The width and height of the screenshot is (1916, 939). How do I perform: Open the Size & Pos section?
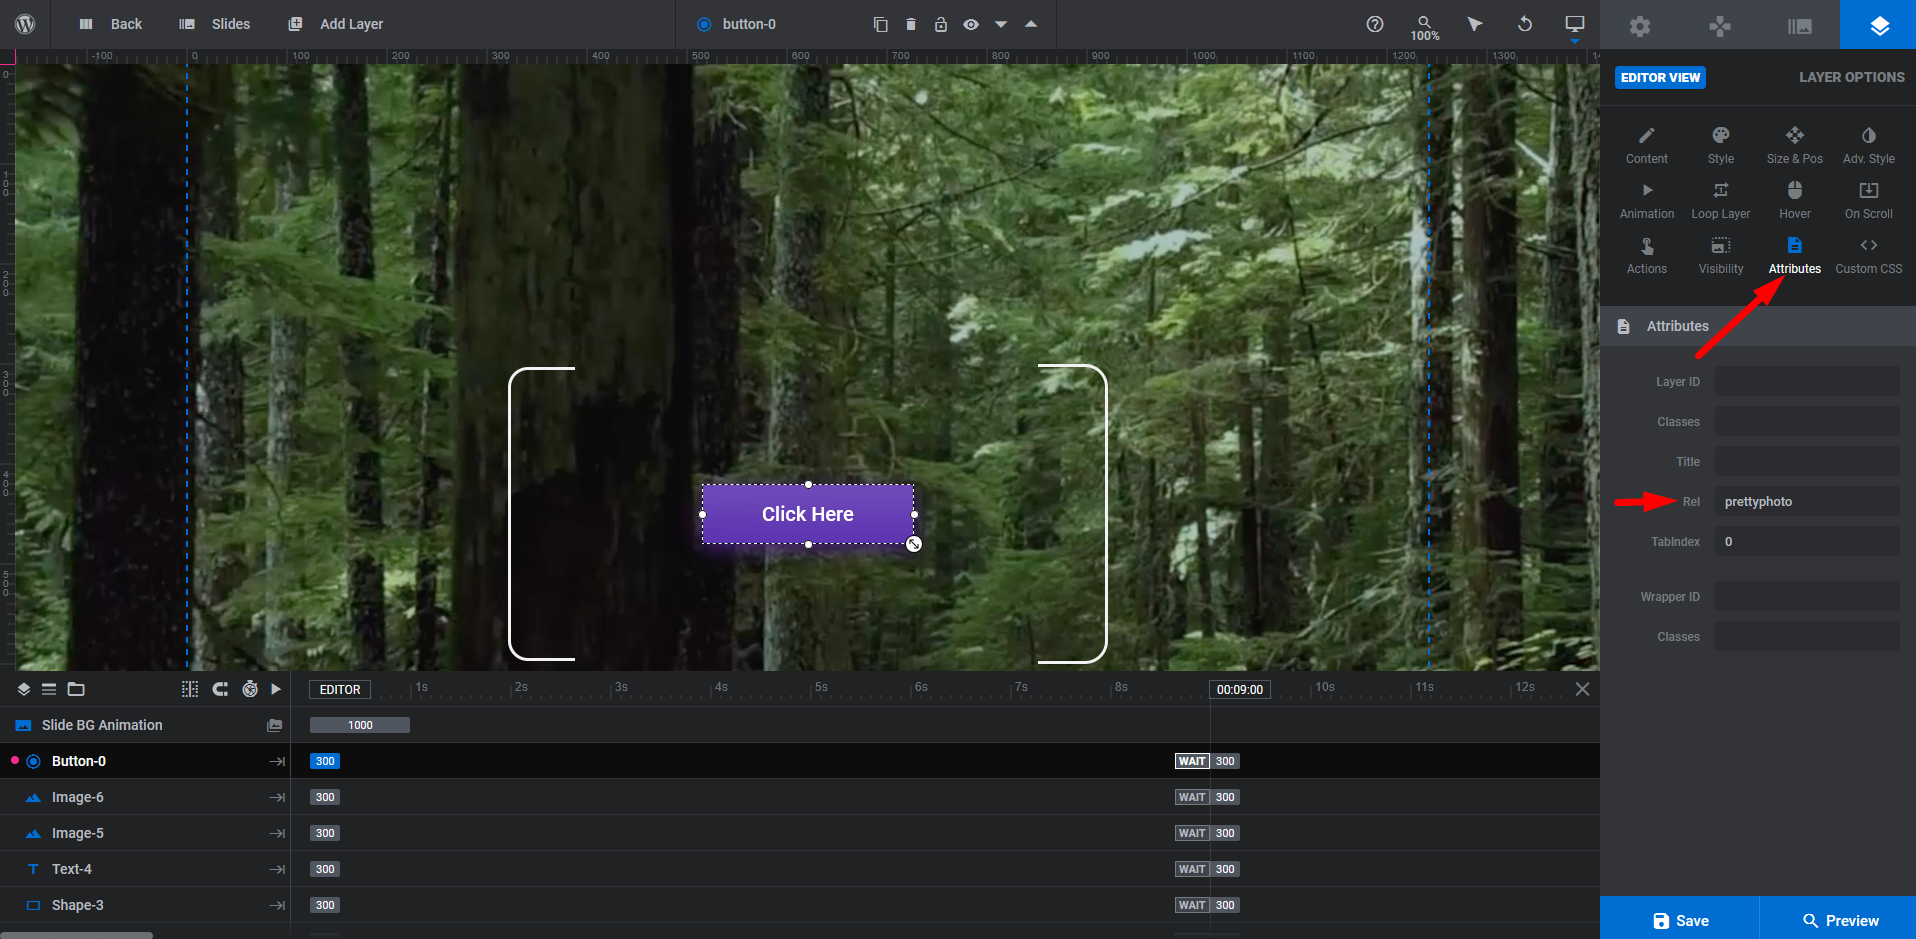(x=1795, y=146)
